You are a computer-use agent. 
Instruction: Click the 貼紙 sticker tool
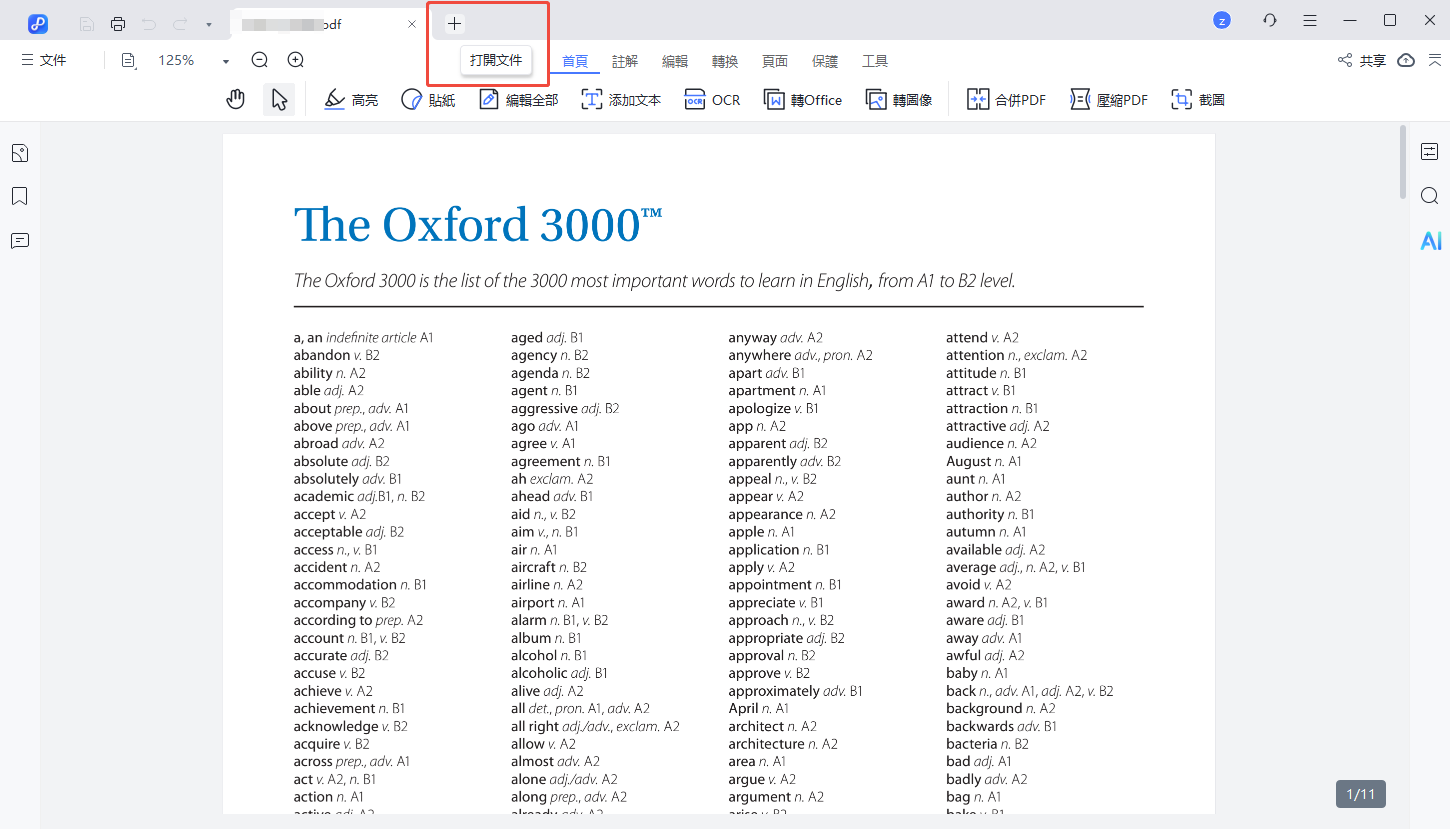click(x=428, y=100)
